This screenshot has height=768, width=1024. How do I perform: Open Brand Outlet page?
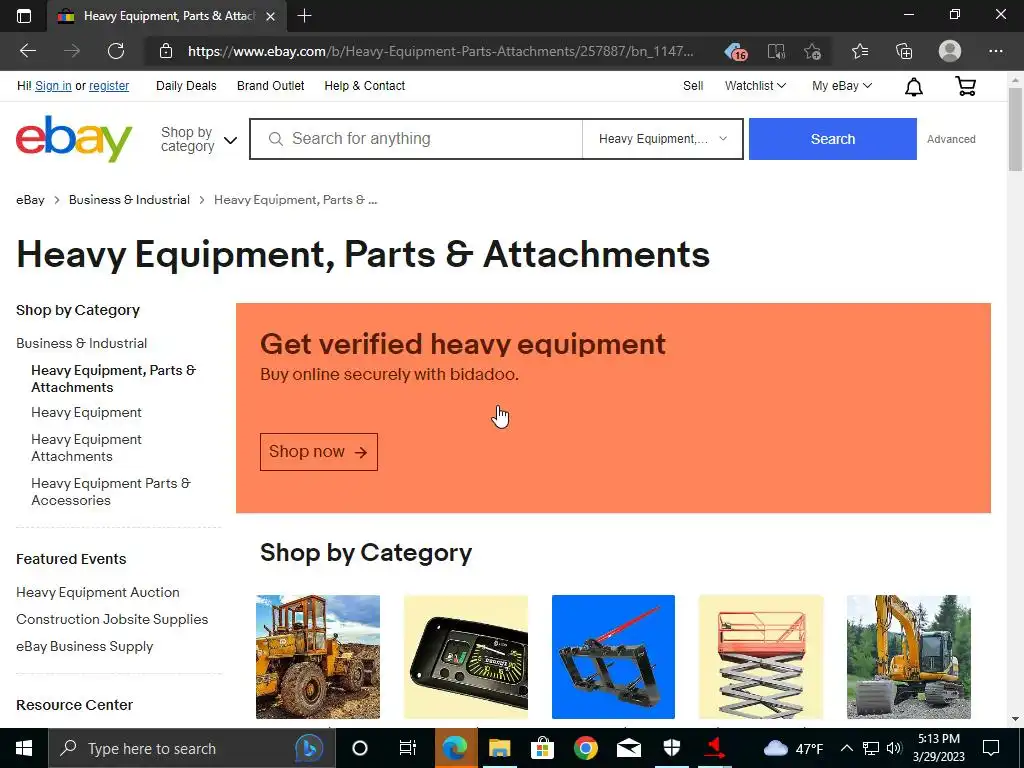270,86
